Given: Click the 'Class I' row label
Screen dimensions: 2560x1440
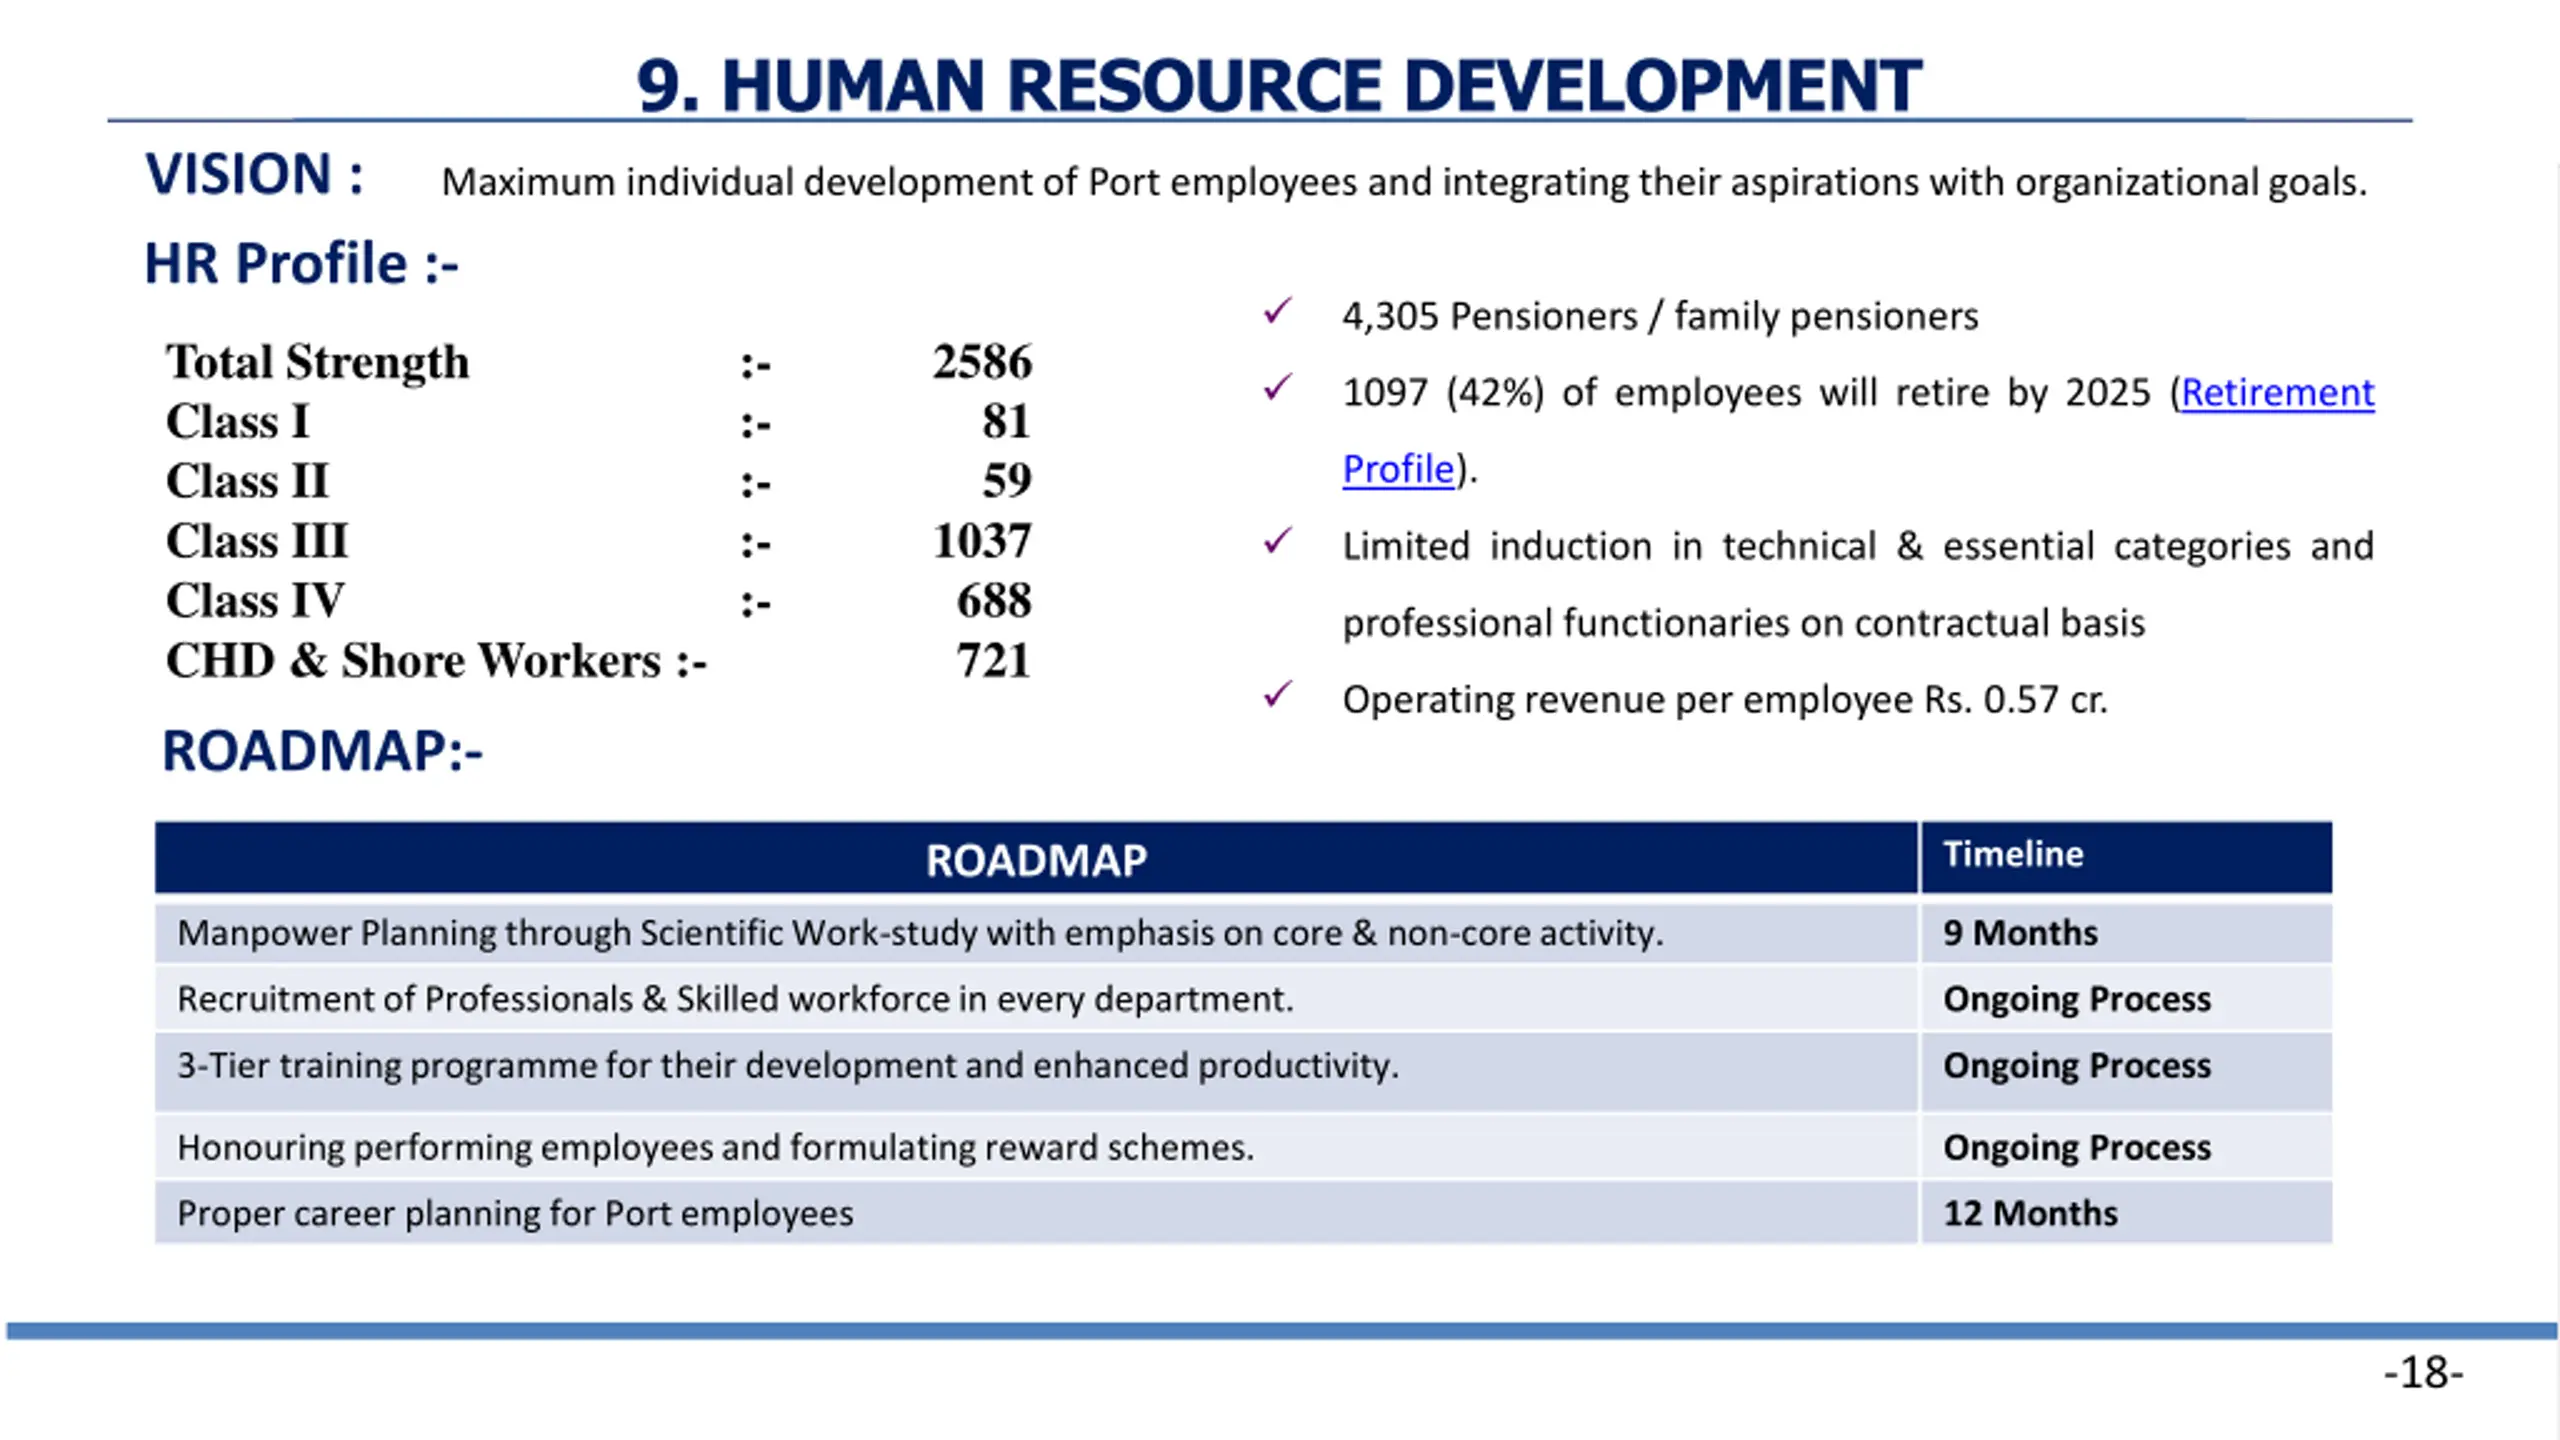Looking at the screenshot, I should (x=238, y=421).
